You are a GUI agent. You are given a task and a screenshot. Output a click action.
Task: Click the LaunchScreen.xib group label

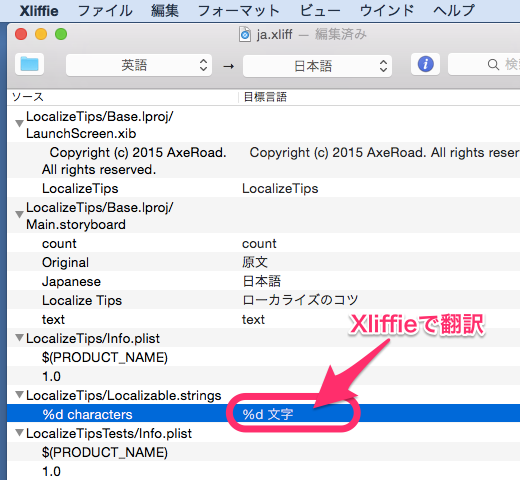(100, 125)
